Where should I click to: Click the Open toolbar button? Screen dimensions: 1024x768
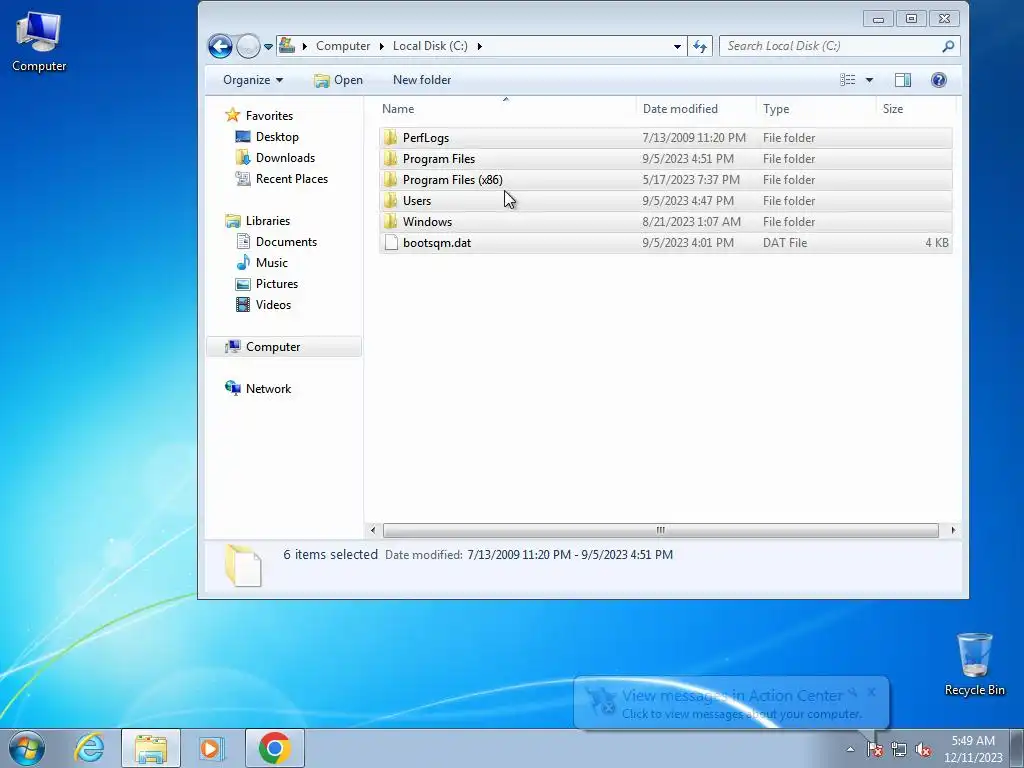tap(338, 80)
